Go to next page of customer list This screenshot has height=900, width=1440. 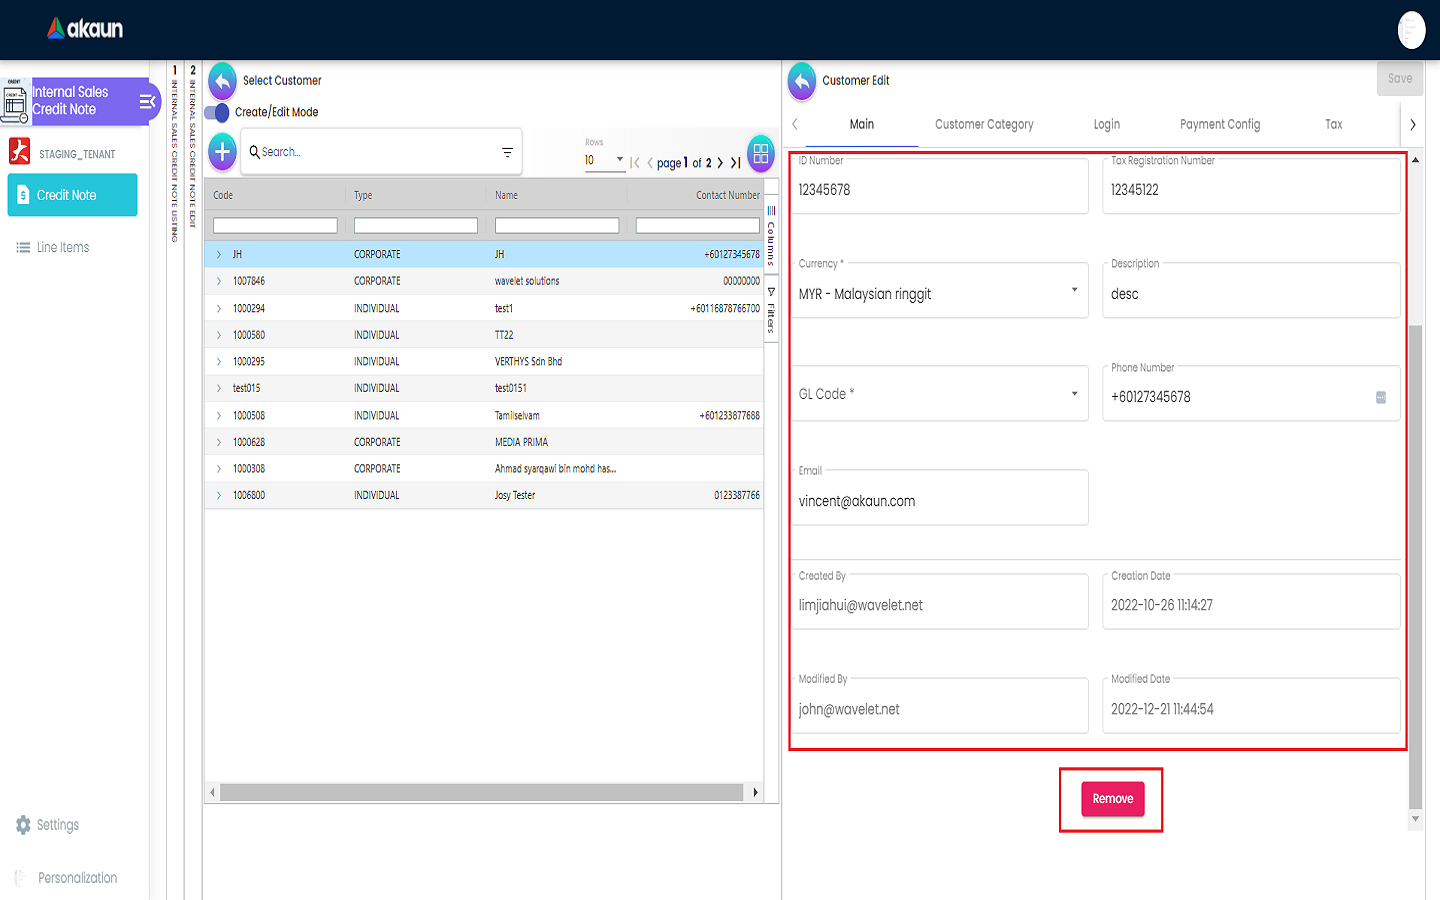point(720,163)
